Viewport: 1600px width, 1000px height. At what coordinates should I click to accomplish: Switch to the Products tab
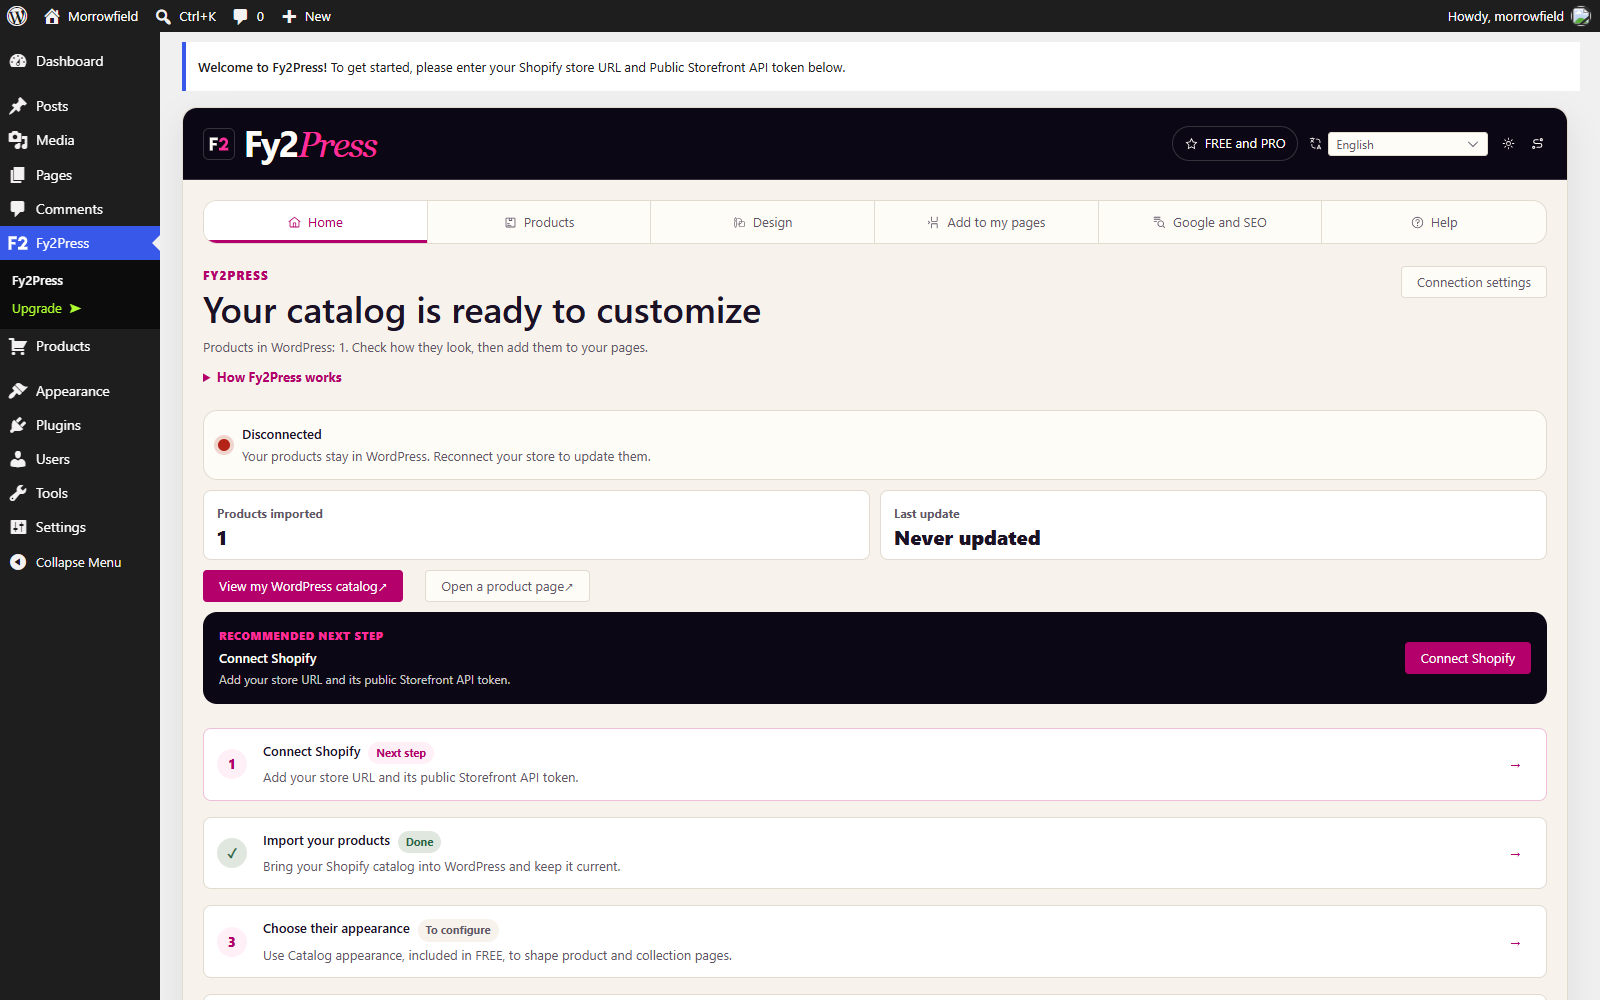(x=539, y=222)
